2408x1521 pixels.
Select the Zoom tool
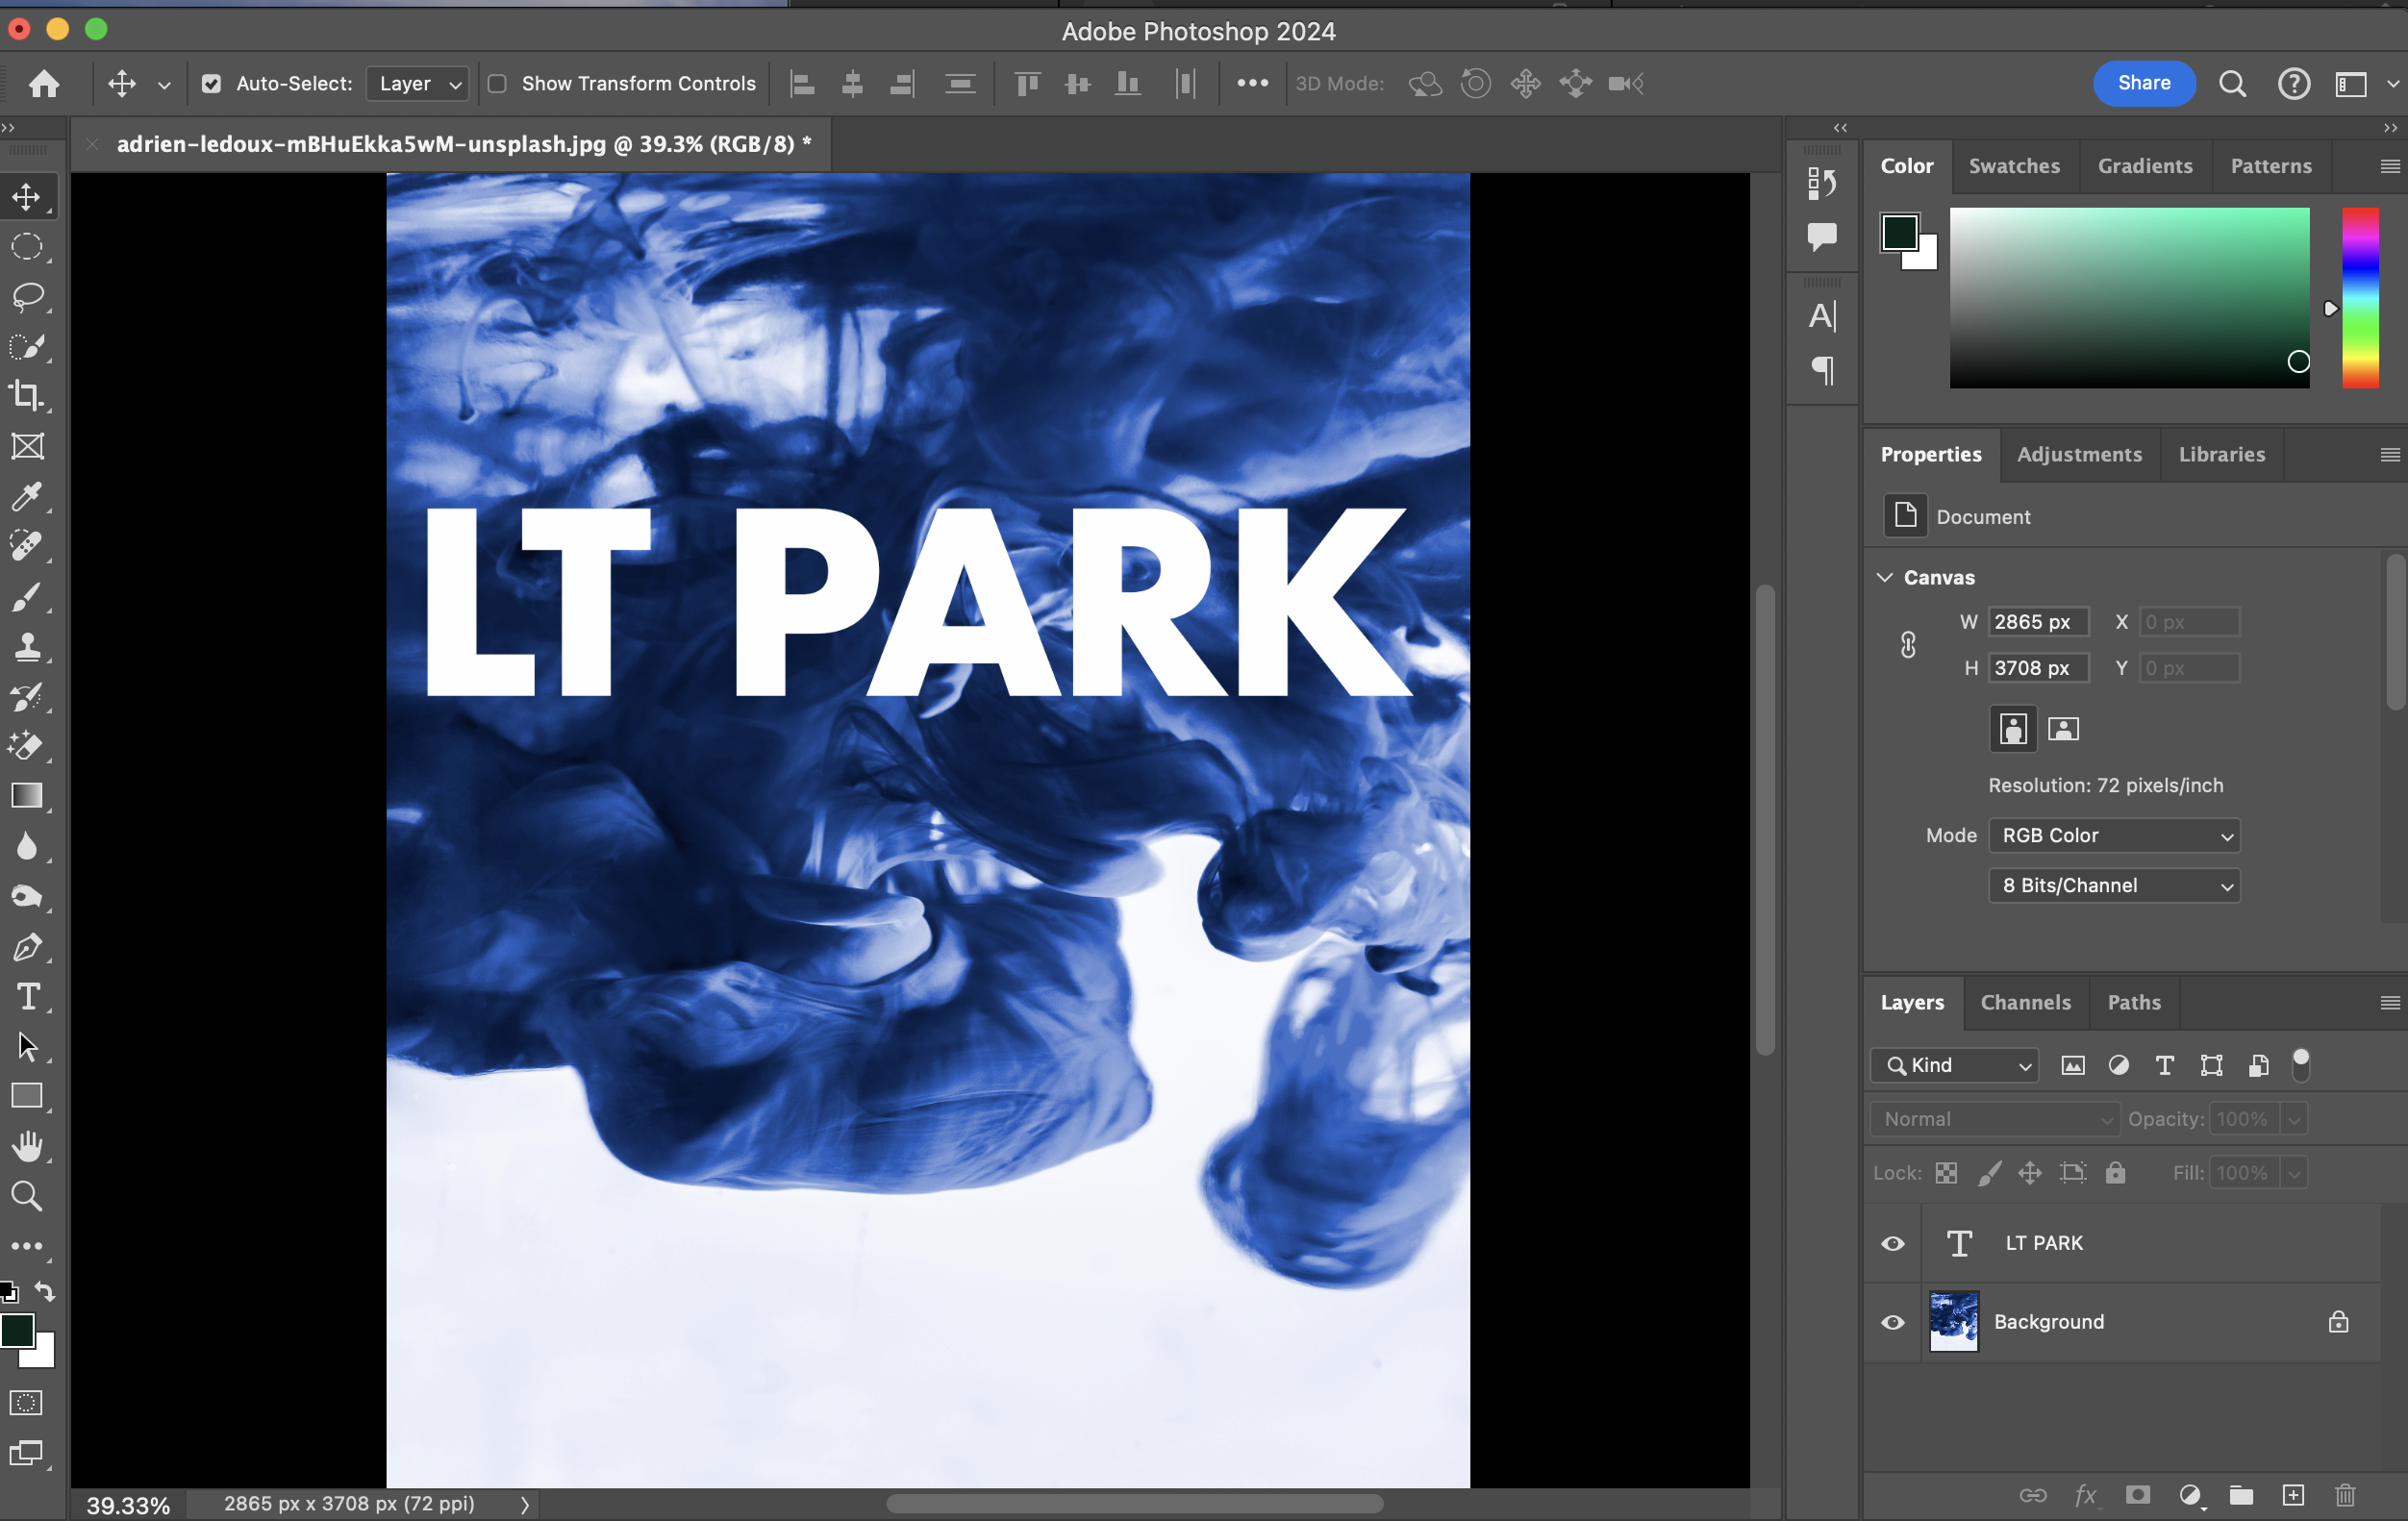(27, 1196)
